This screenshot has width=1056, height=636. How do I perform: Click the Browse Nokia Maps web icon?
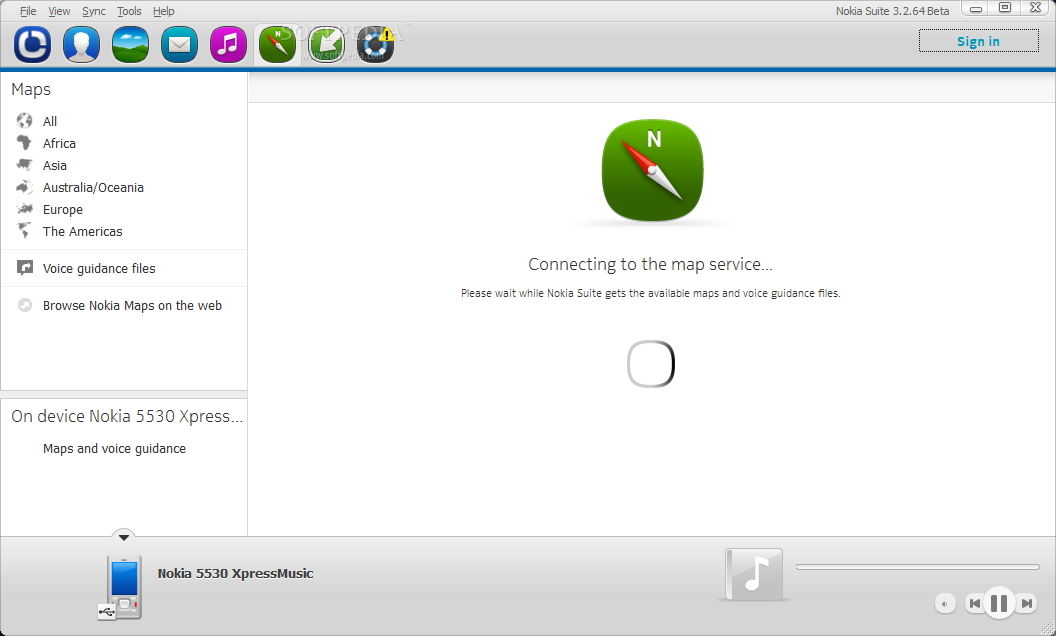[25, 305]
